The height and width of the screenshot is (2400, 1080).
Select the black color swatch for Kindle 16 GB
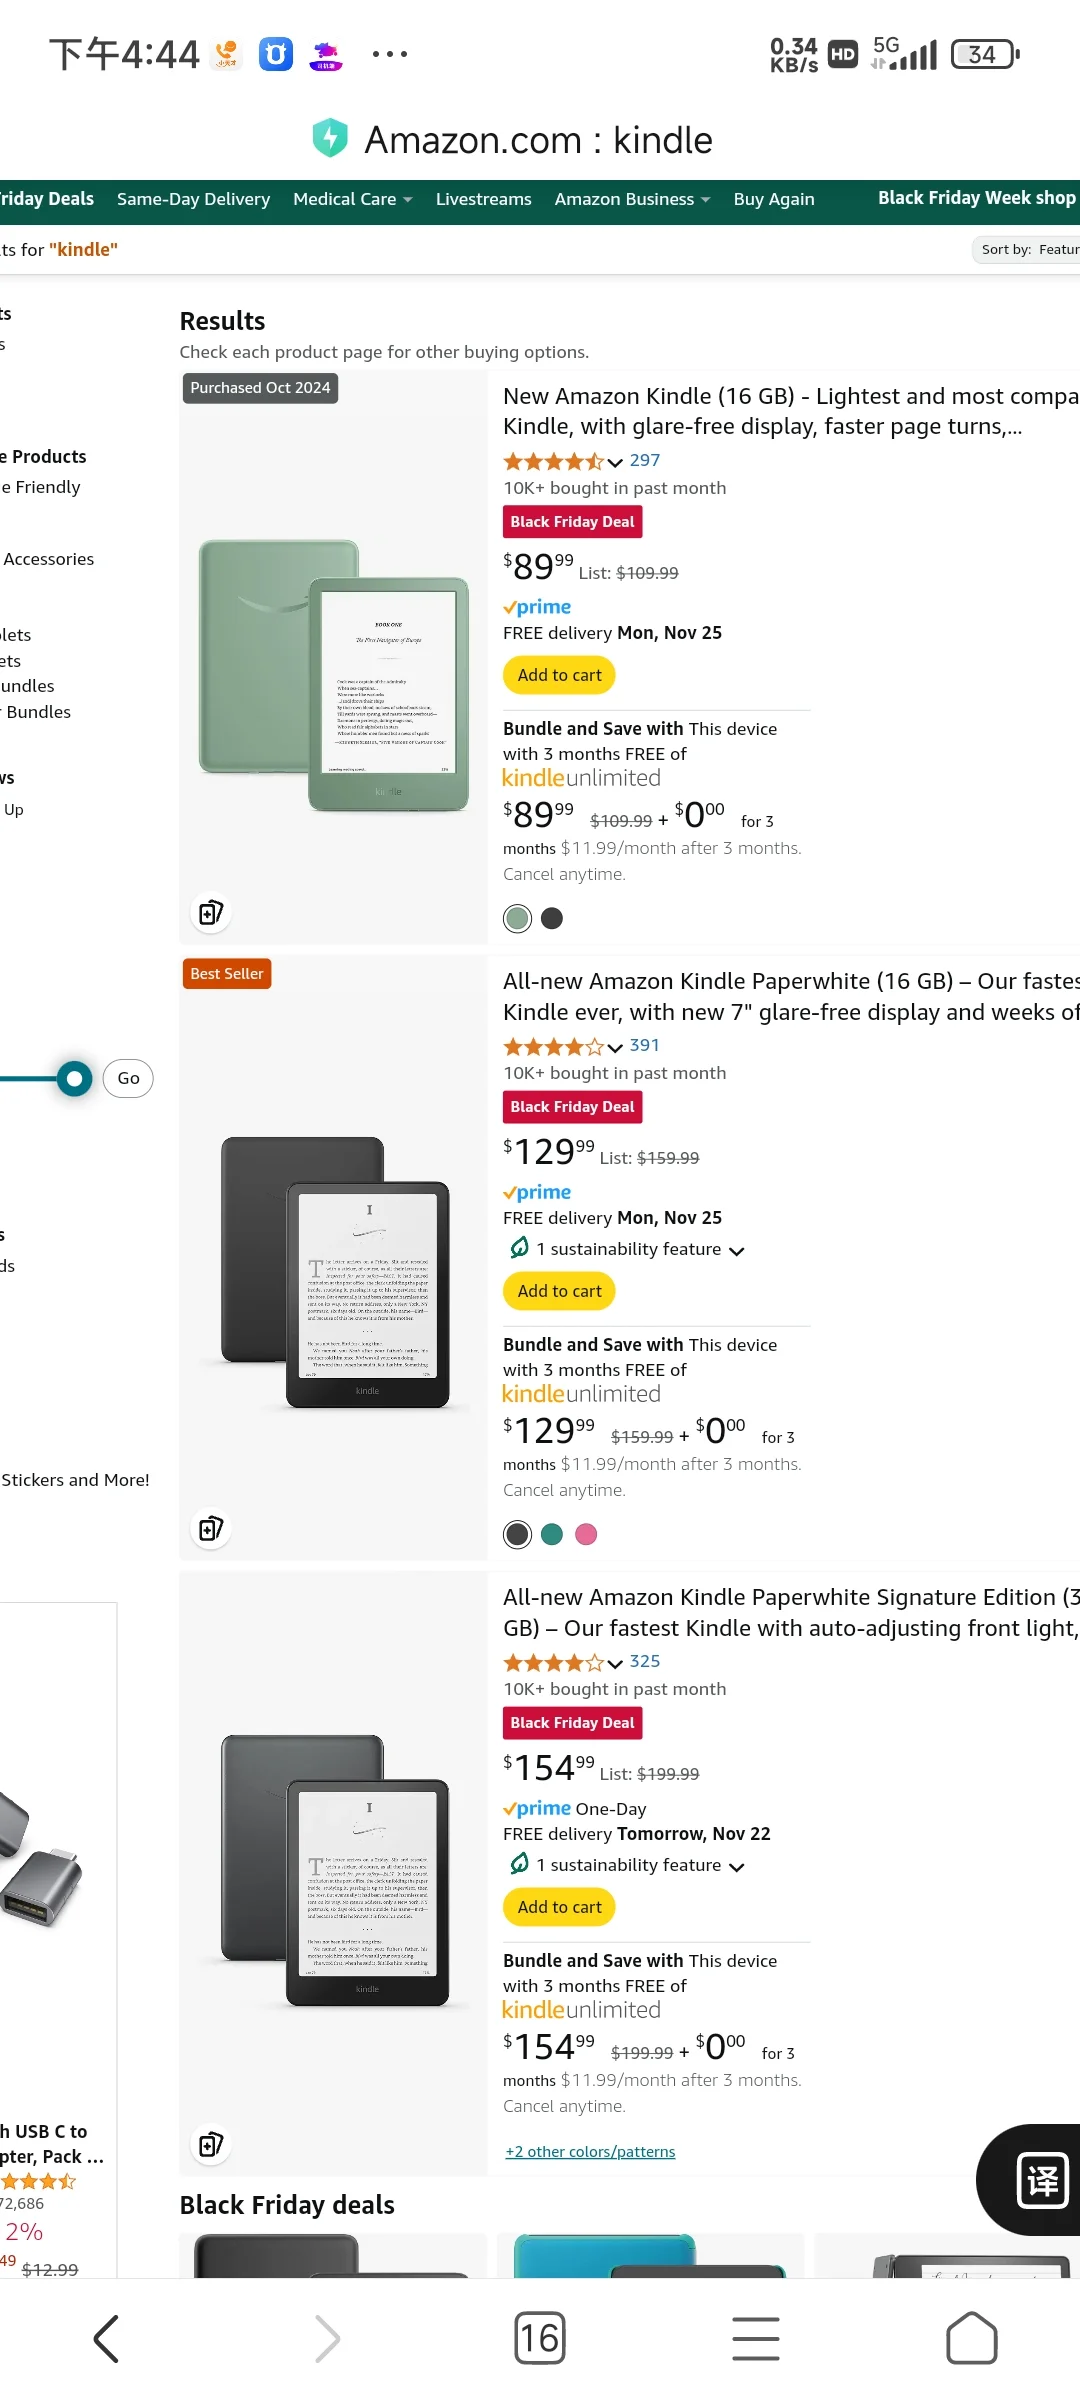(552, 918)
